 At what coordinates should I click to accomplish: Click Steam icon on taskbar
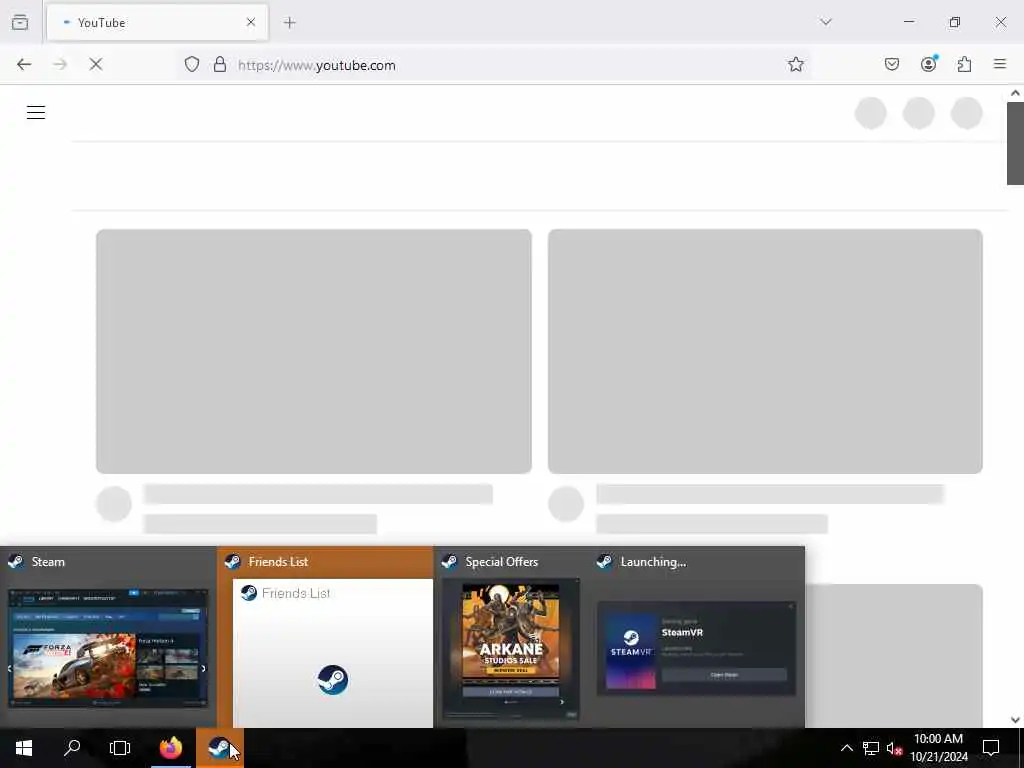220,748
